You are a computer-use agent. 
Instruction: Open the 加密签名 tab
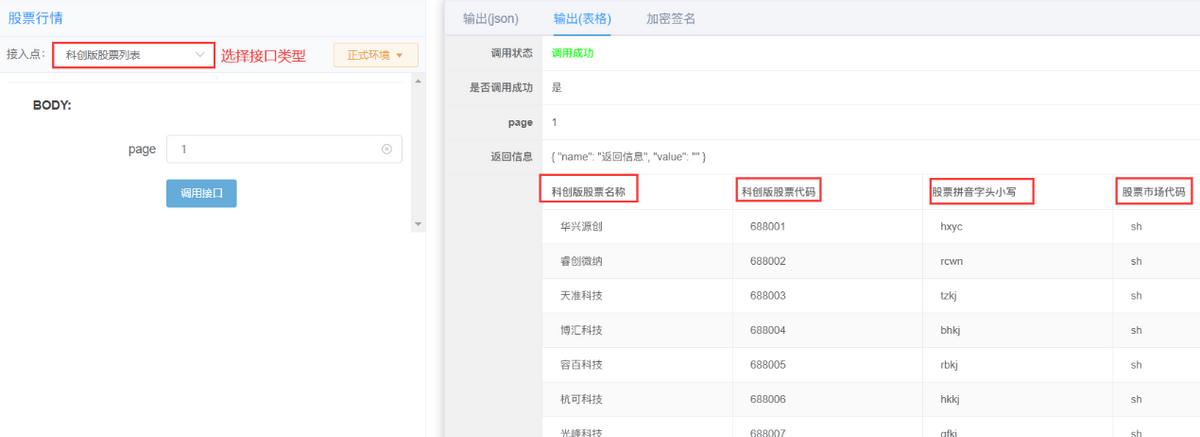pyautogui.click(x=670, y=18)
